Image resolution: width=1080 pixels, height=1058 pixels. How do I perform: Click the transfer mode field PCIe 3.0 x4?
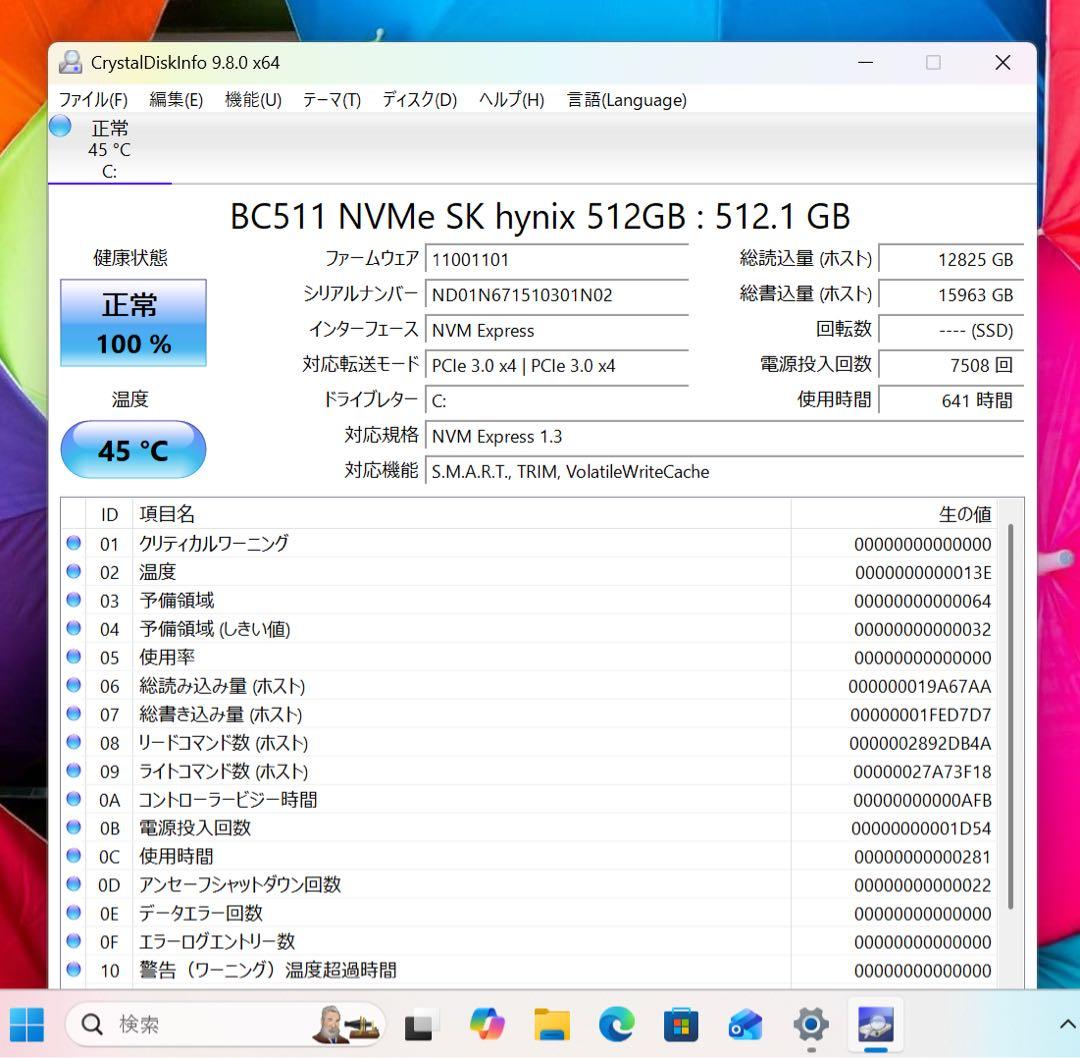coord(557,366)
